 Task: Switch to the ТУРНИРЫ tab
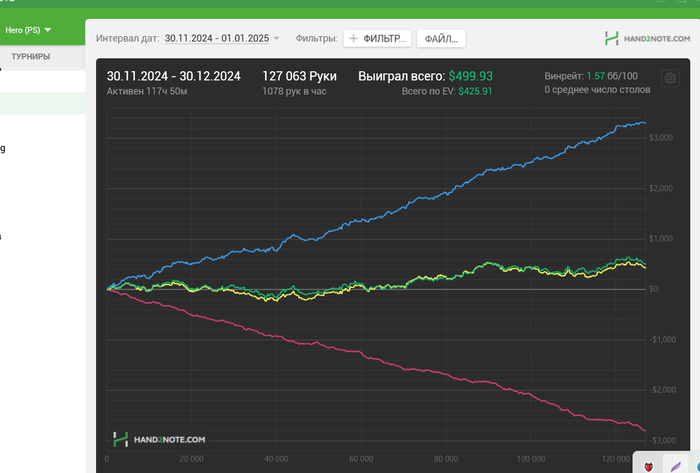(30, 57)
